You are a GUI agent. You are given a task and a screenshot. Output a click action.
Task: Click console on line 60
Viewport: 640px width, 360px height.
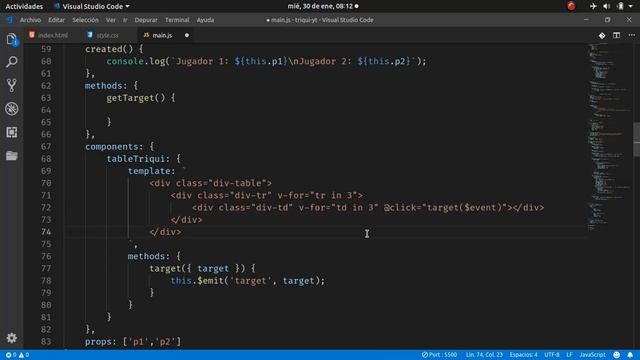click(x=125, y=61)
